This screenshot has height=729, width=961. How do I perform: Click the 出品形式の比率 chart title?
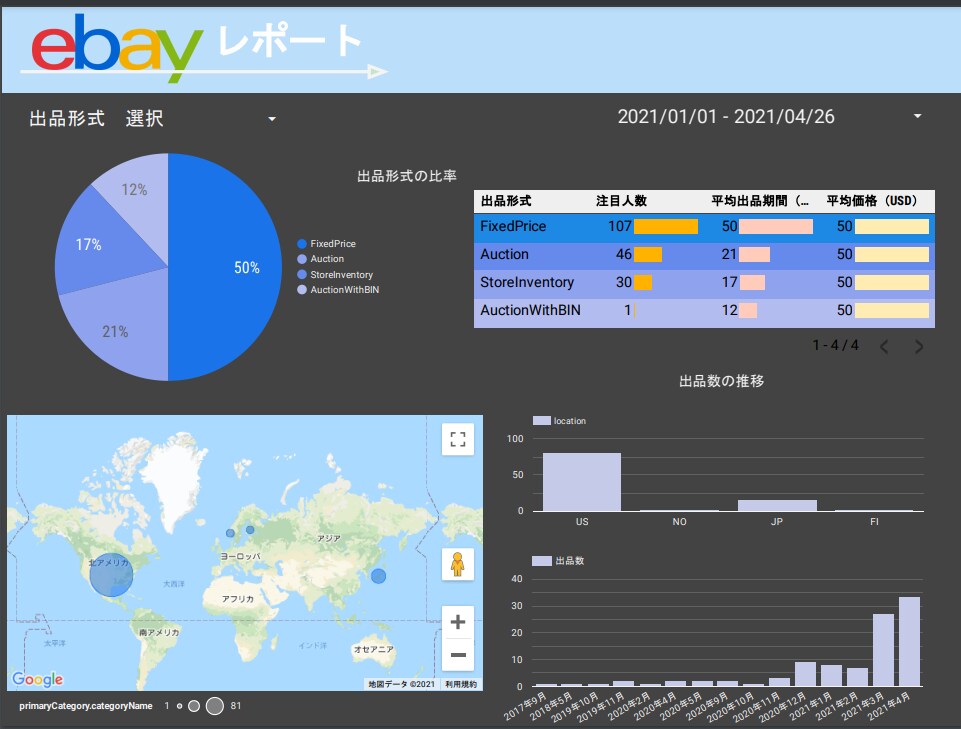pyautogui.click(x=407, y=177)
